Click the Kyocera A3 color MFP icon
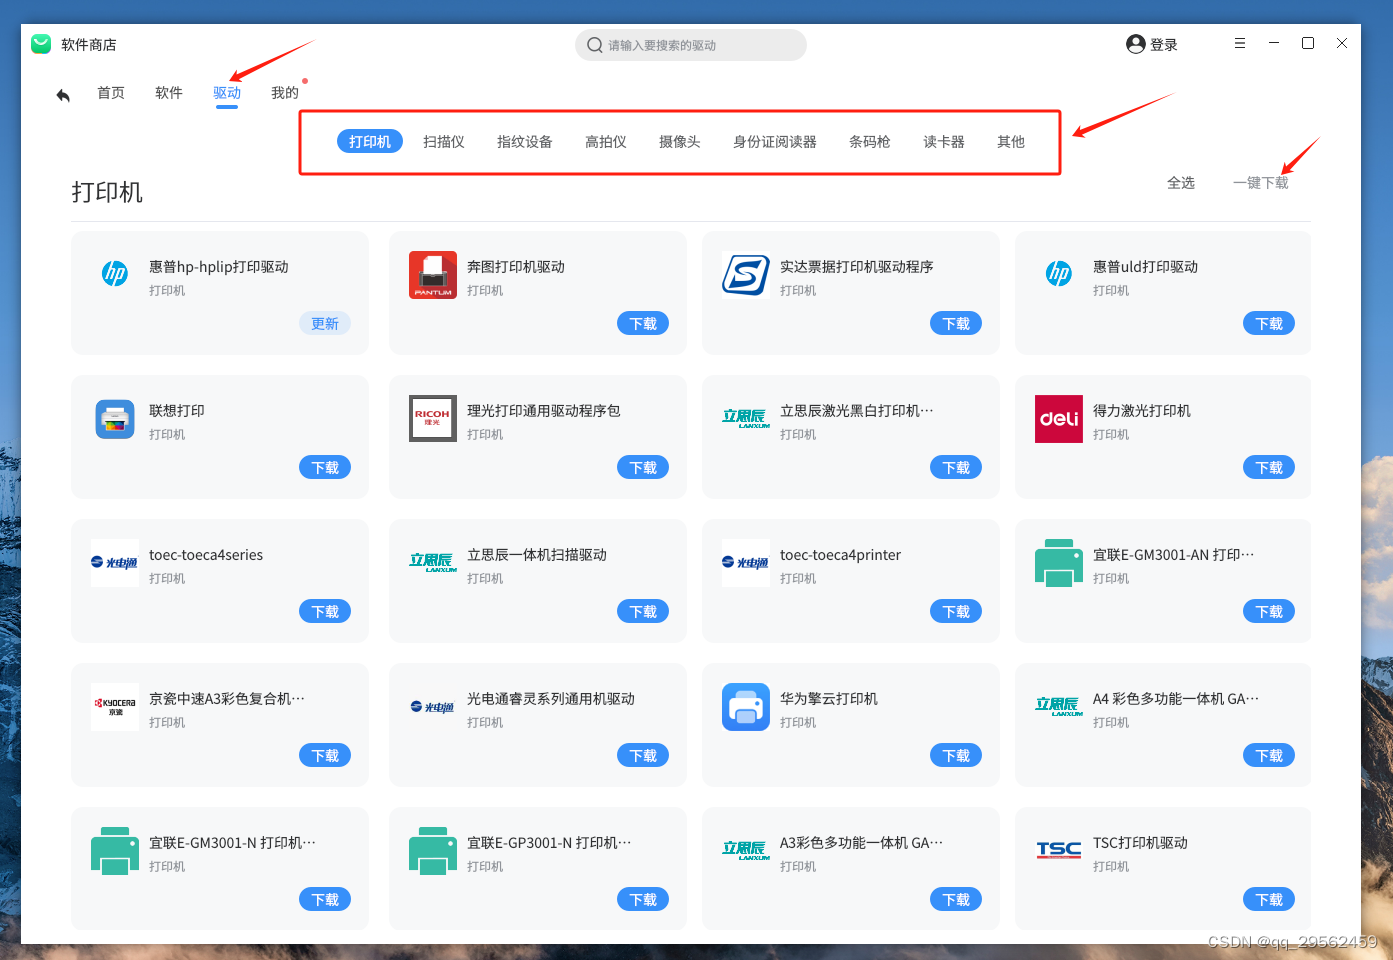The height and width of the screenshot is (960, 1393). 115,707
